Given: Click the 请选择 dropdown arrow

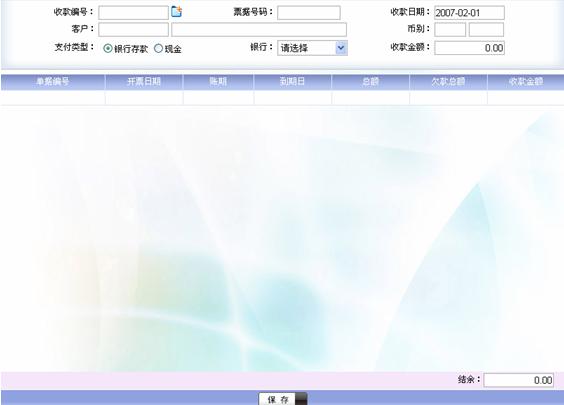Looking at the screenshot, I should click(x=341, y=48).
